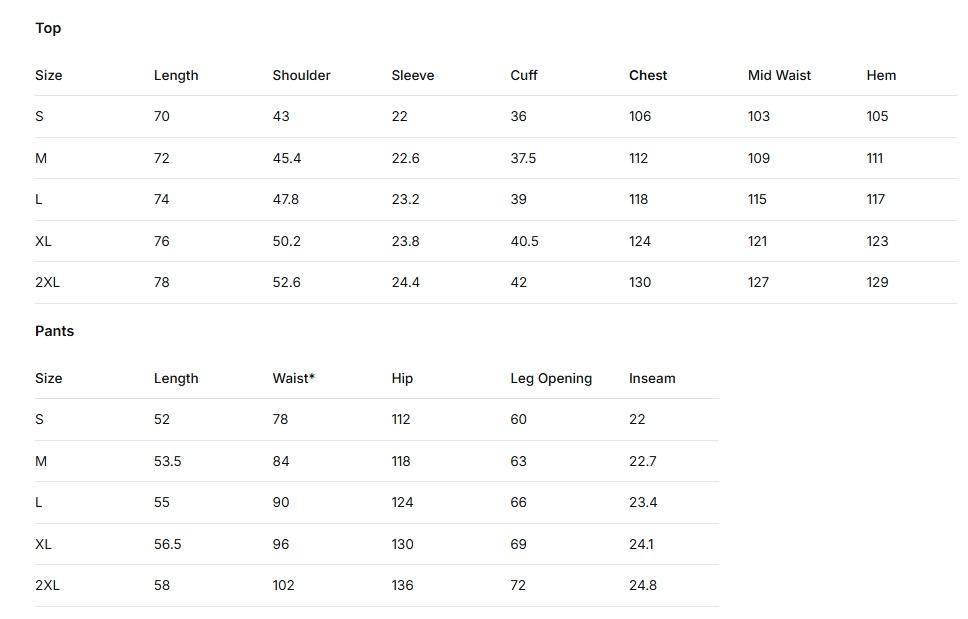Click shoulder value 47.8 in Top table
The width and height of the screenshot is (968, 619).
(x=285, y=199)
